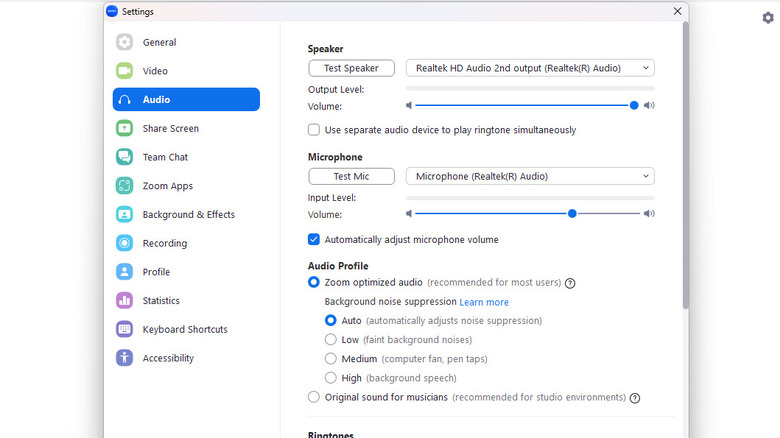Enable separate audio device for ringtone checkbox

tap(314, 130)
